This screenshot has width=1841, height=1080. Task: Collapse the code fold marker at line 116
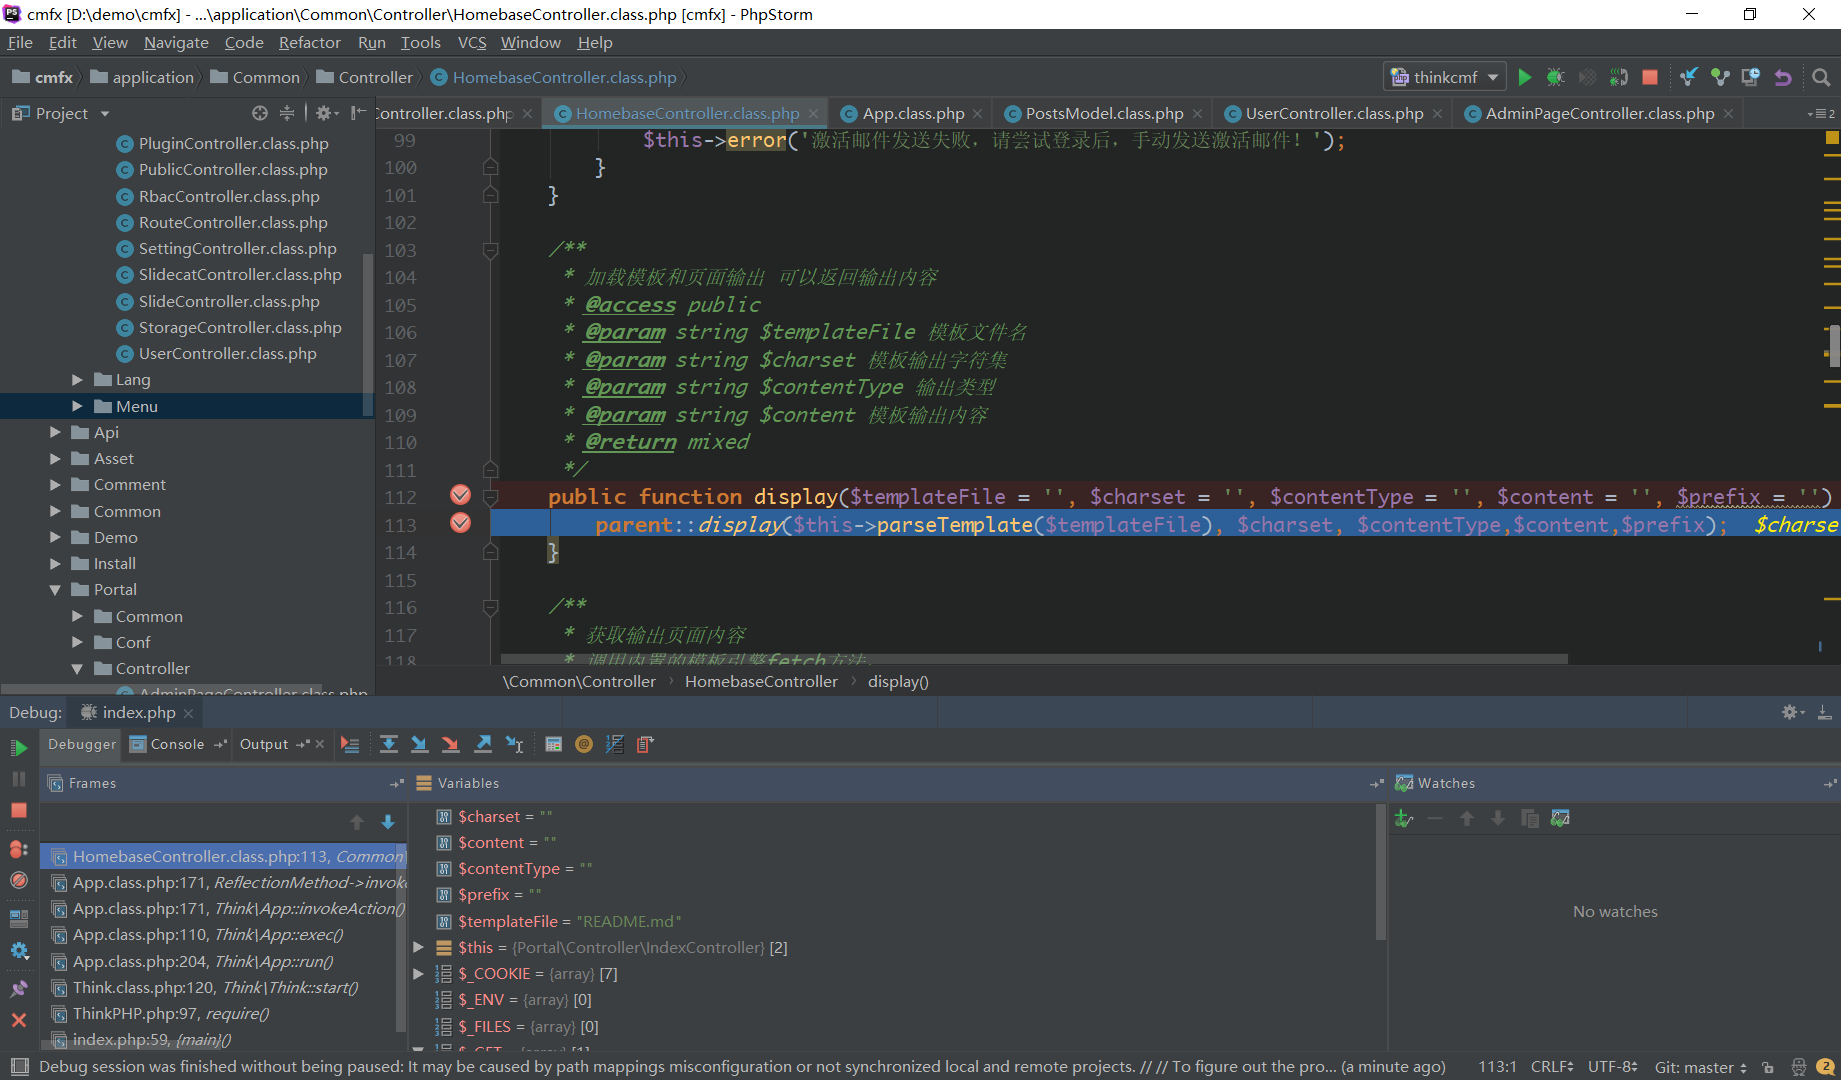(490, 607)
